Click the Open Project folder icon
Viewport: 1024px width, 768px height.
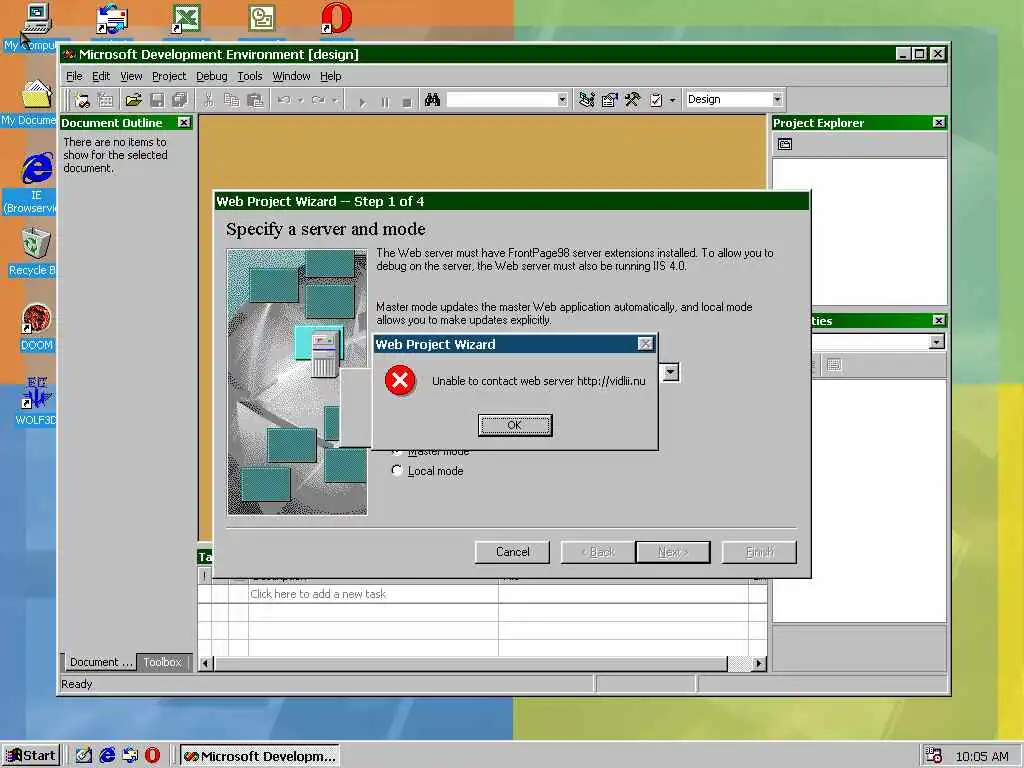click(x=133, y=100)
